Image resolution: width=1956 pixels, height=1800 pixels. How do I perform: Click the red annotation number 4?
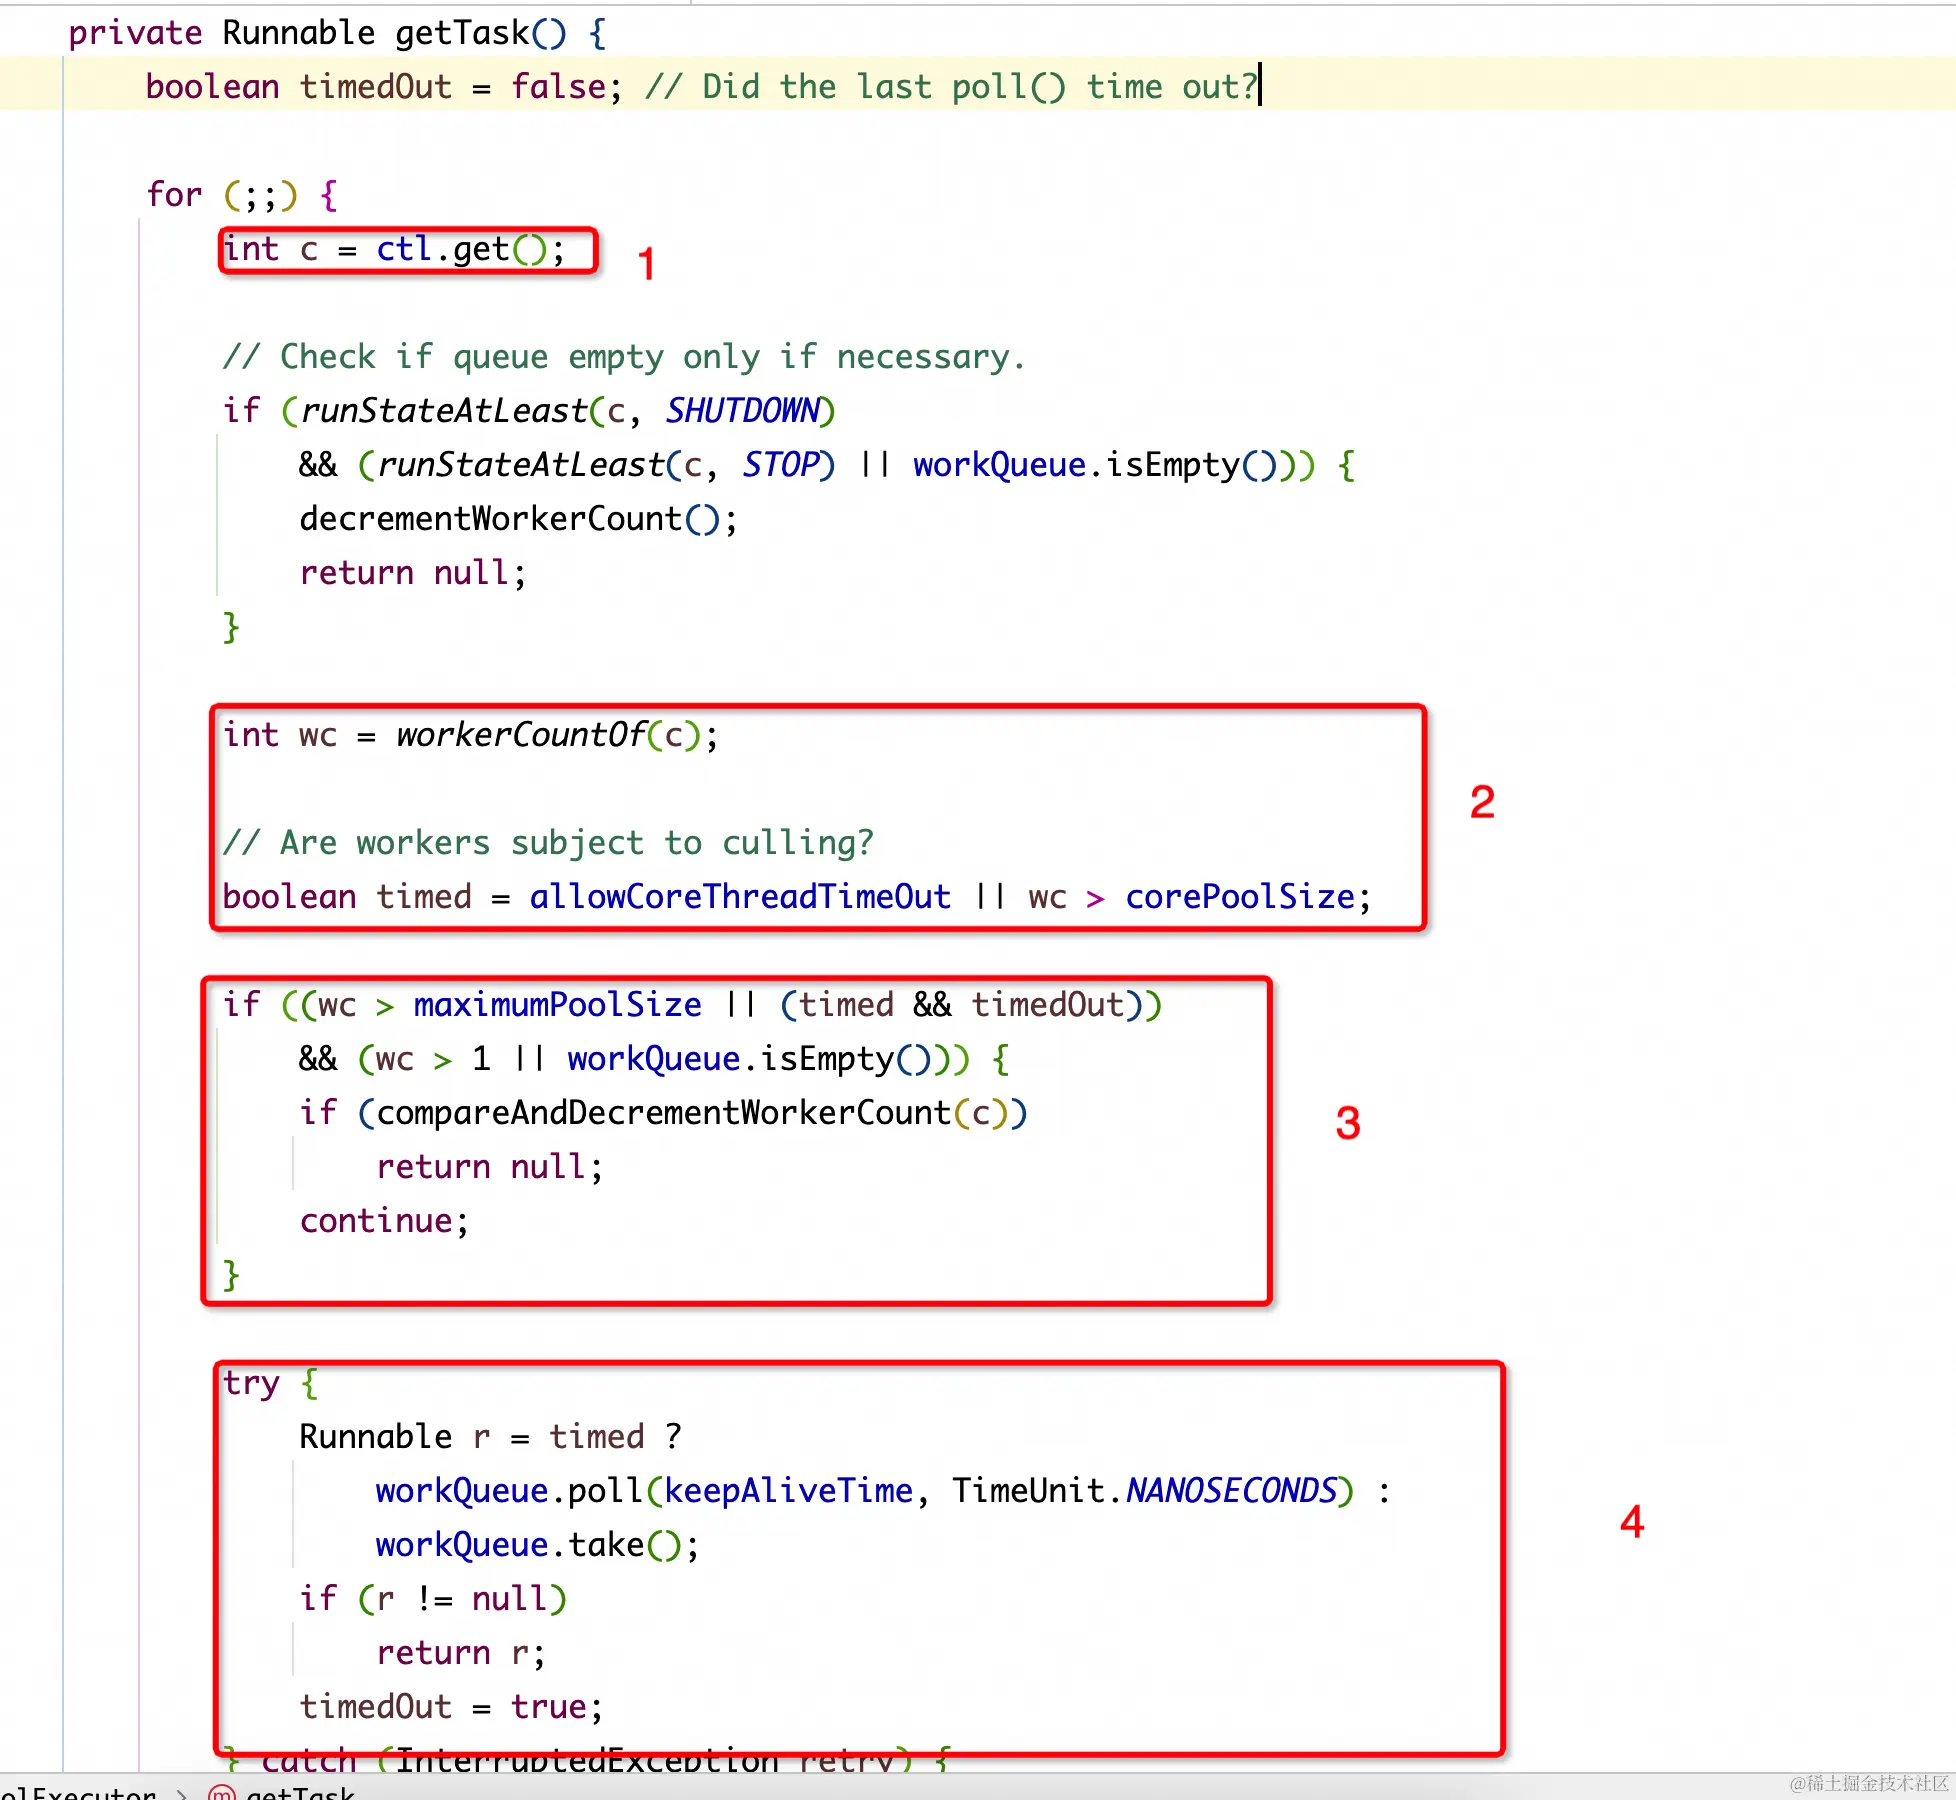[x=1632, y=1522]
